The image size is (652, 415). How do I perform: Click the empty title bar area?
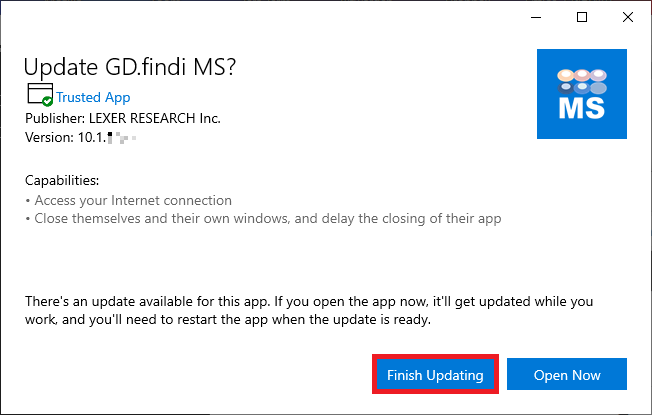pos(270,17)
